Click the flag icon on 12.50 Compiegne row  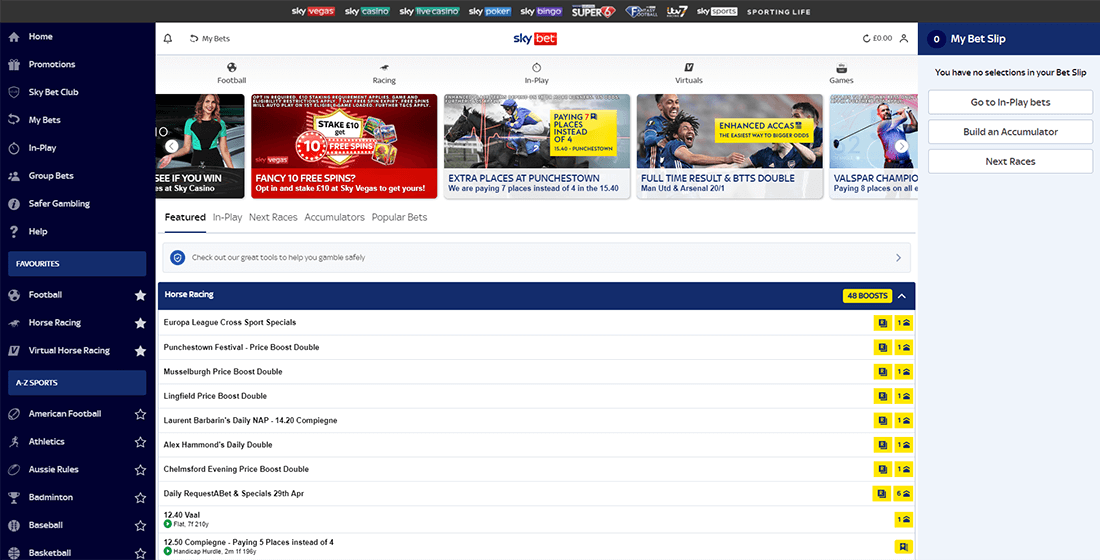coord(904,547)
